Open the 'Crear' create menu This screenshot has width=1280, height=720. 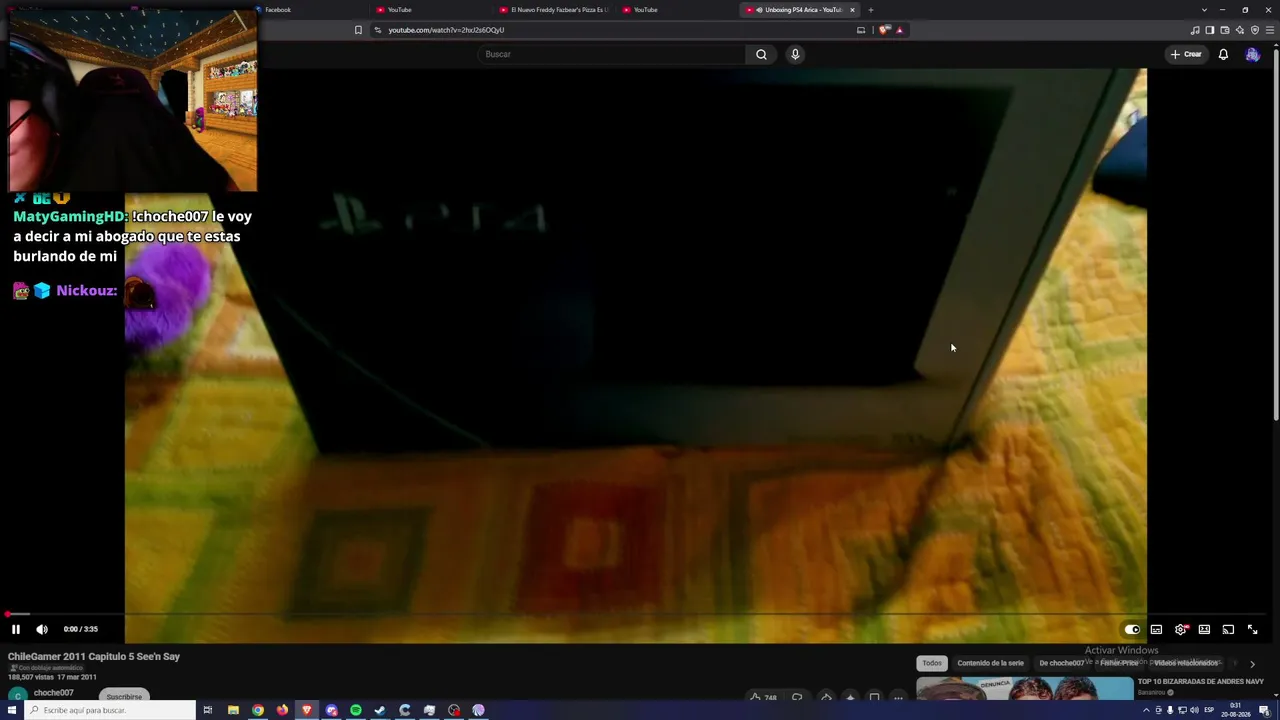pyautogui.click(x=1186, y=54)
